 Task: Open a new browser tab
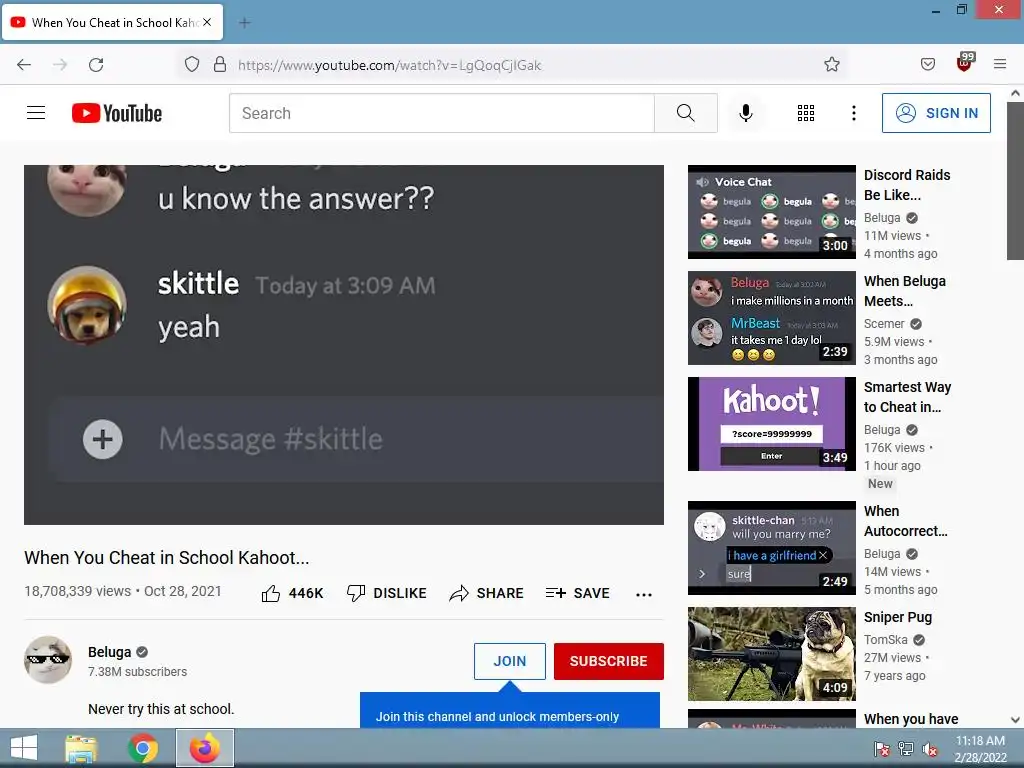point(244,23)
